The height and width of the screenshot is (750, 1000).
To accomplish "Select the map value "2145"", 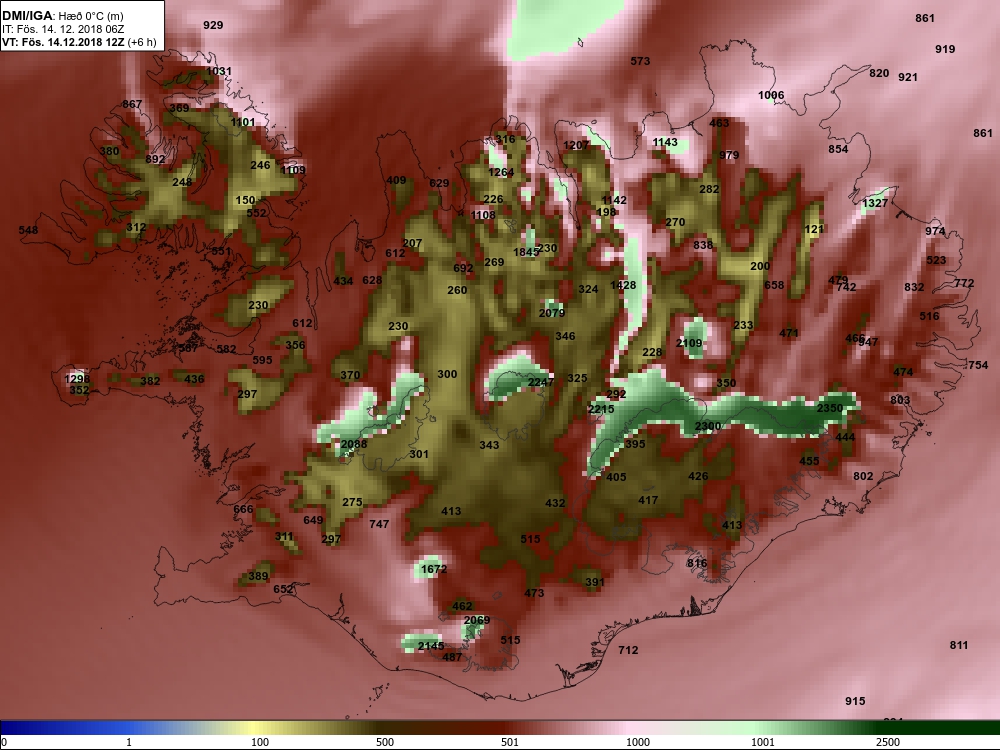I will (x=431, y=646).
